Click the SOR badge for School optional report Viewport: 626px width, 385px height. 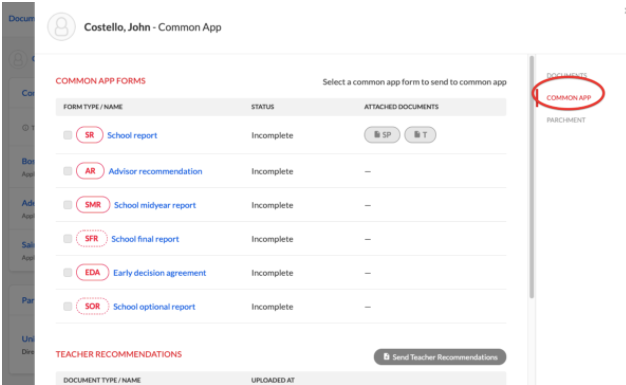[92, 306]
